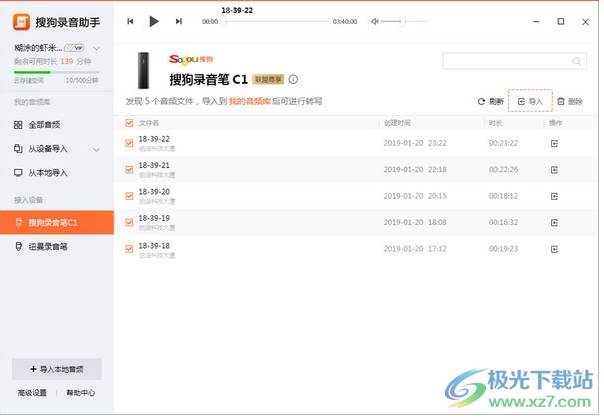This screenshot has height=418, width=604.
Task: Skip to next track
Action: (179, 21)
